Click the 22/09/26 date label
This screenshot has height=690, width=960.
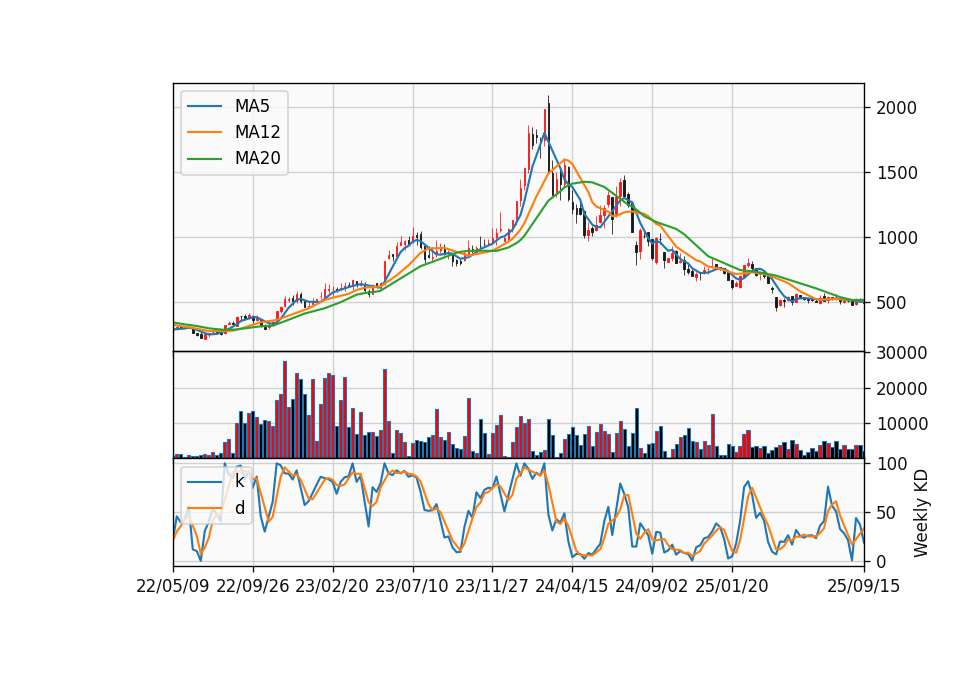(253, 586)
